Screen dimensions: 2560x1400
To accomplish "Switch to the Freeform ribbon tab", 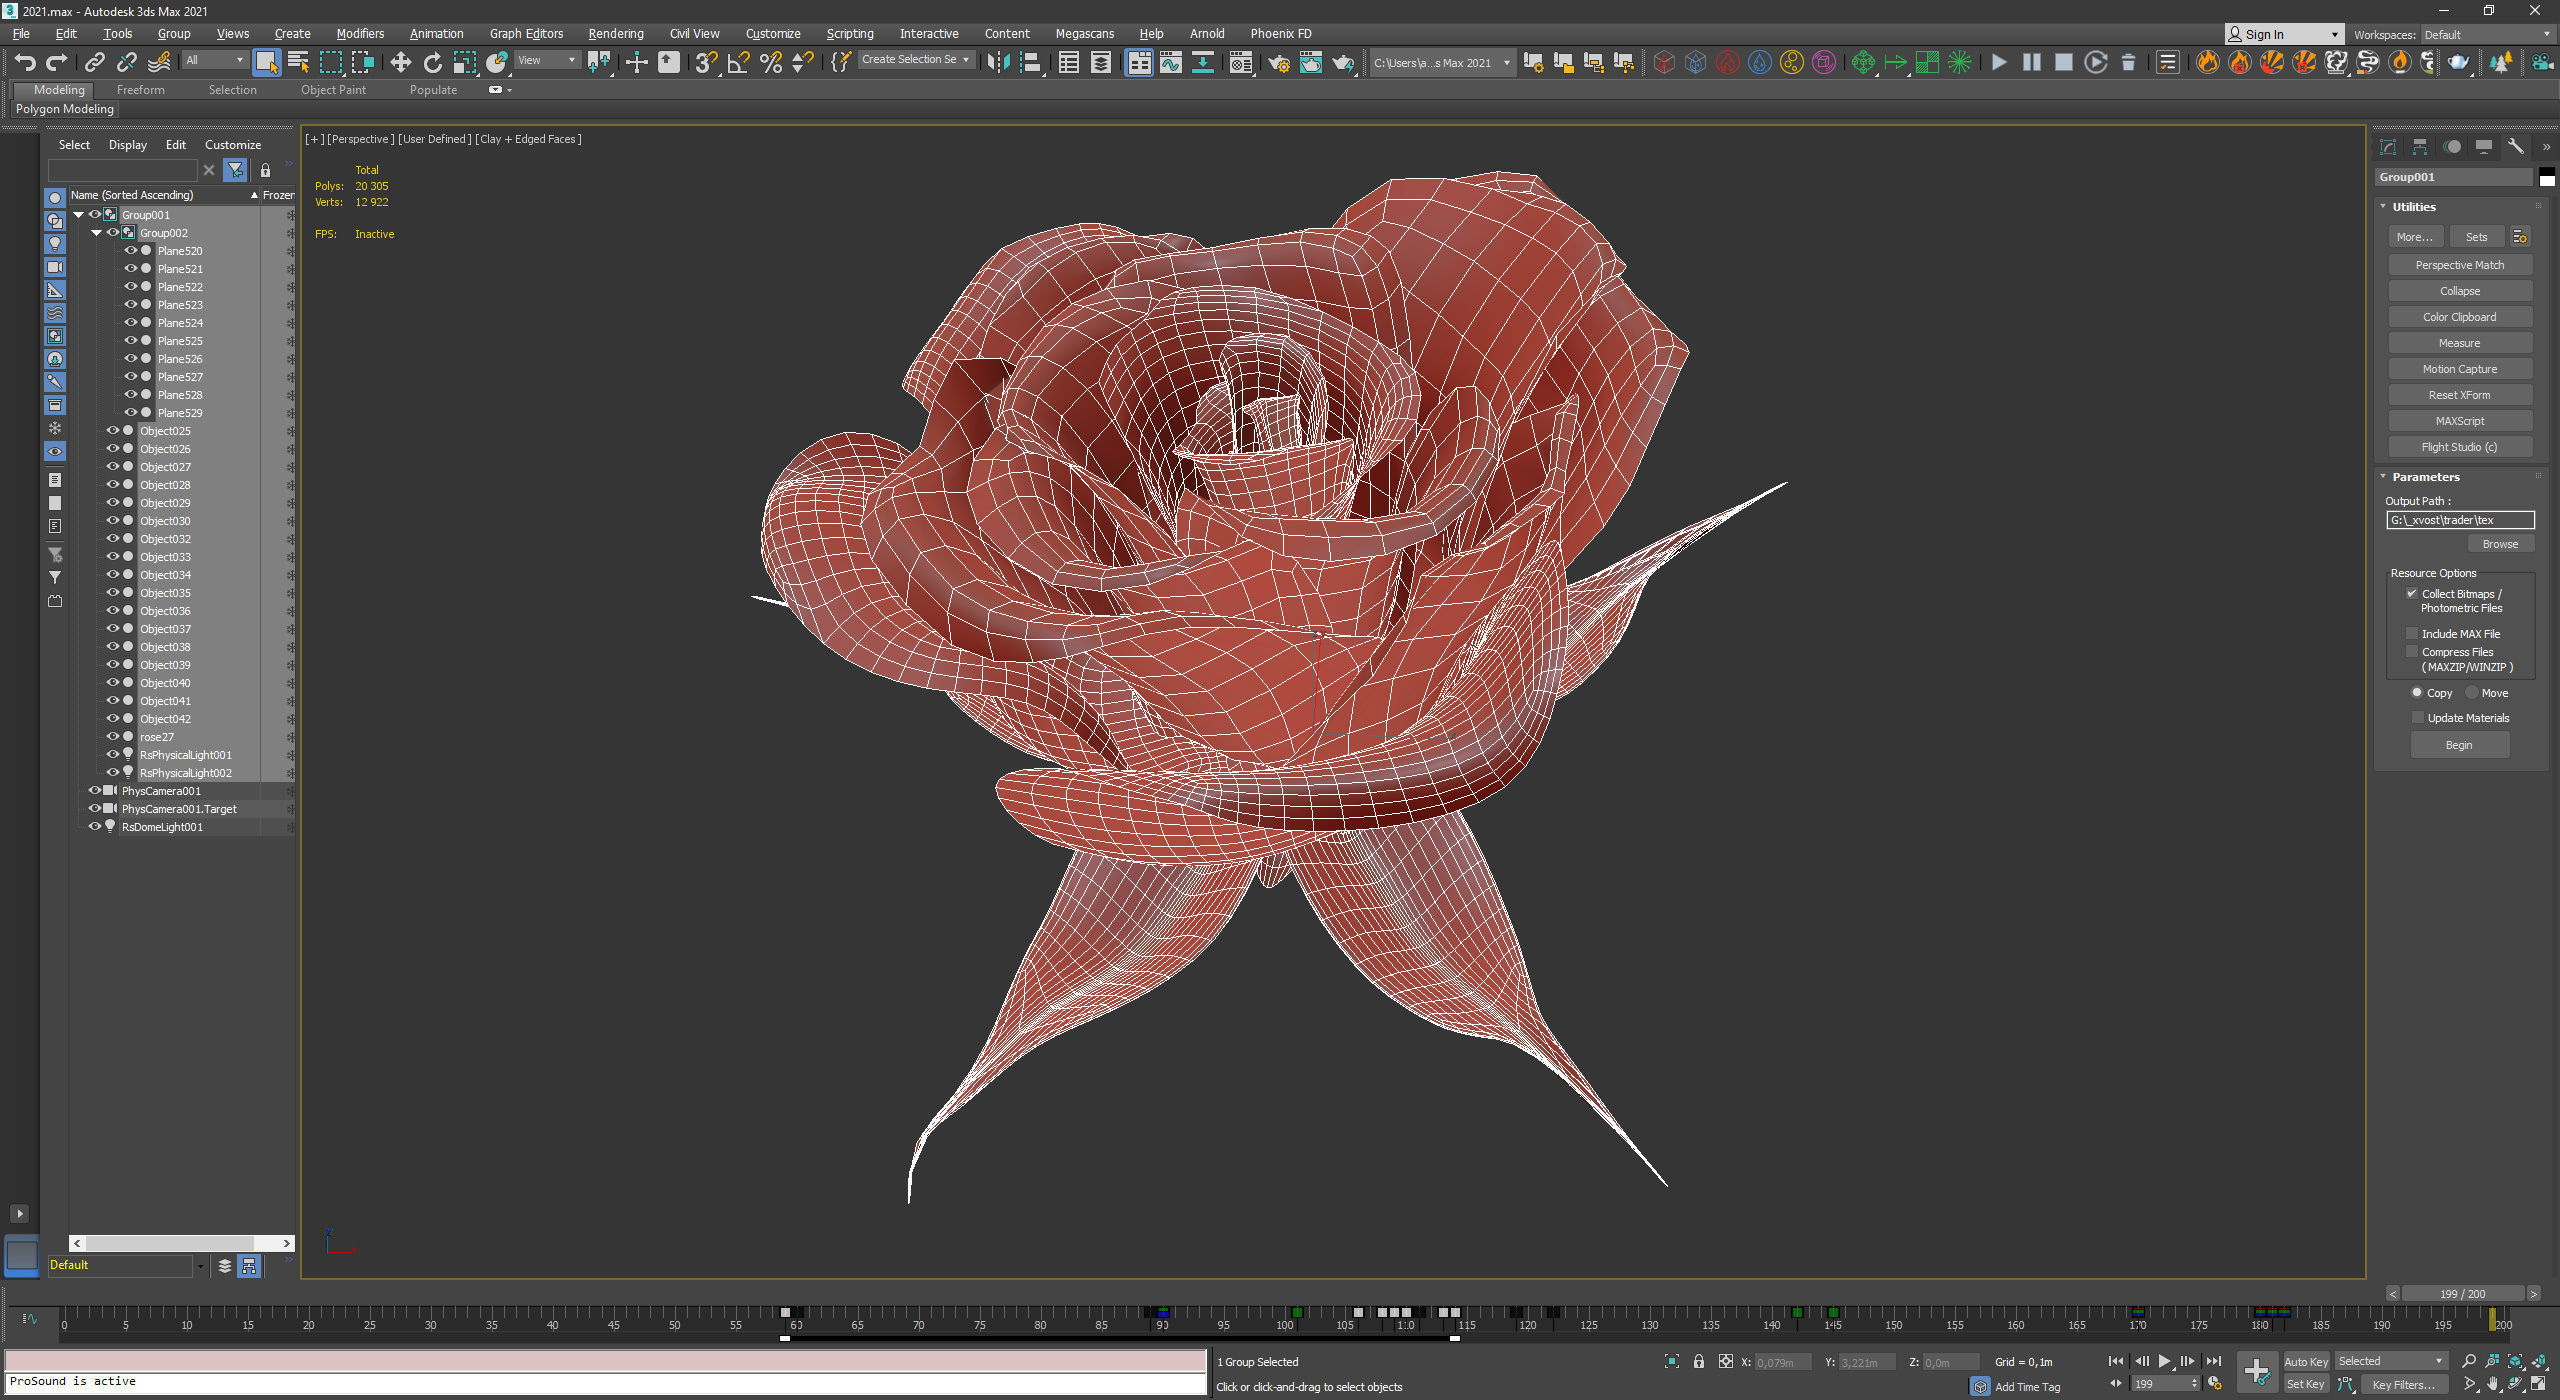I will click(140, 90).
